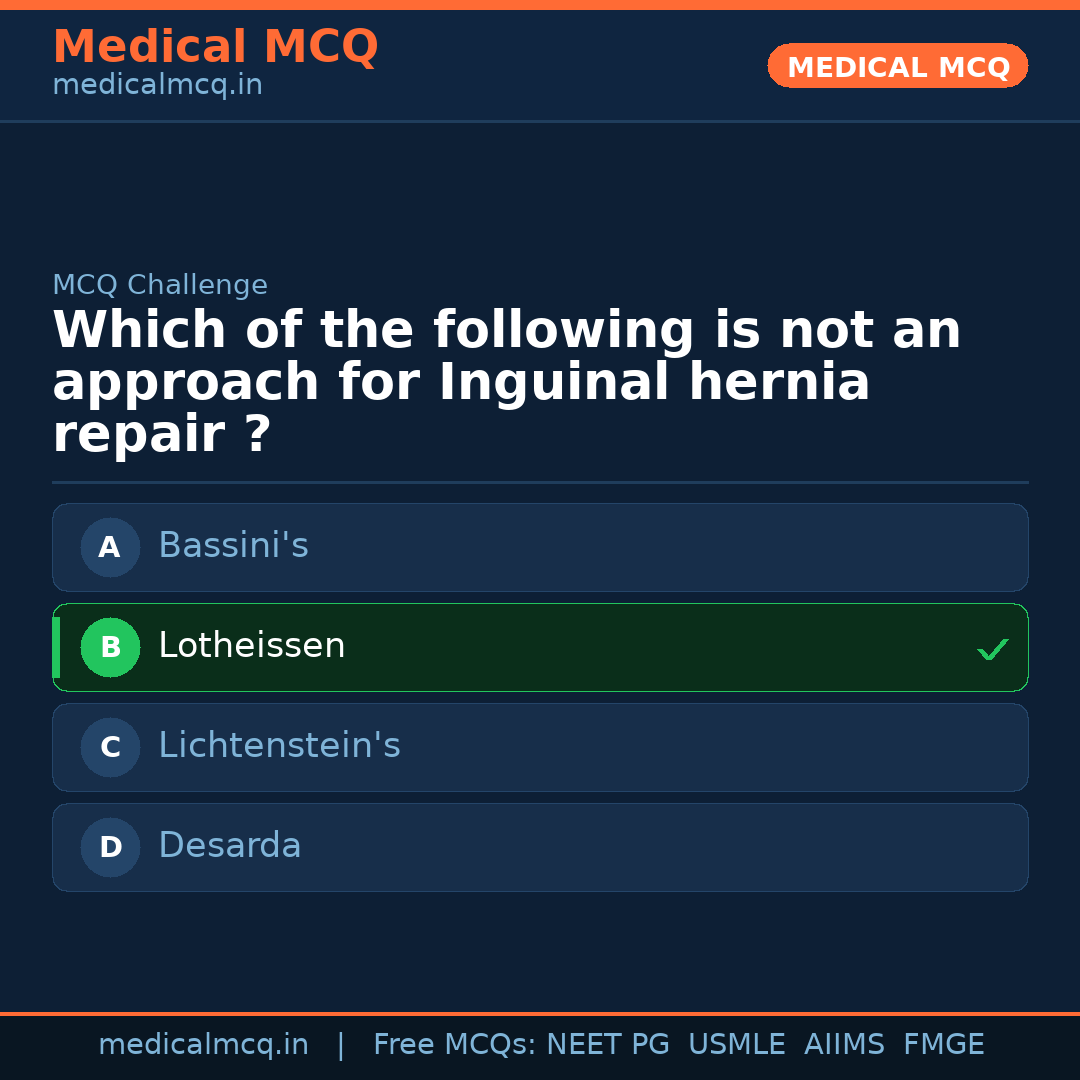The width and height of the screenshot is (1080, 1080).
Task: Select FMGE in the footer
Action: point(943,1045)
